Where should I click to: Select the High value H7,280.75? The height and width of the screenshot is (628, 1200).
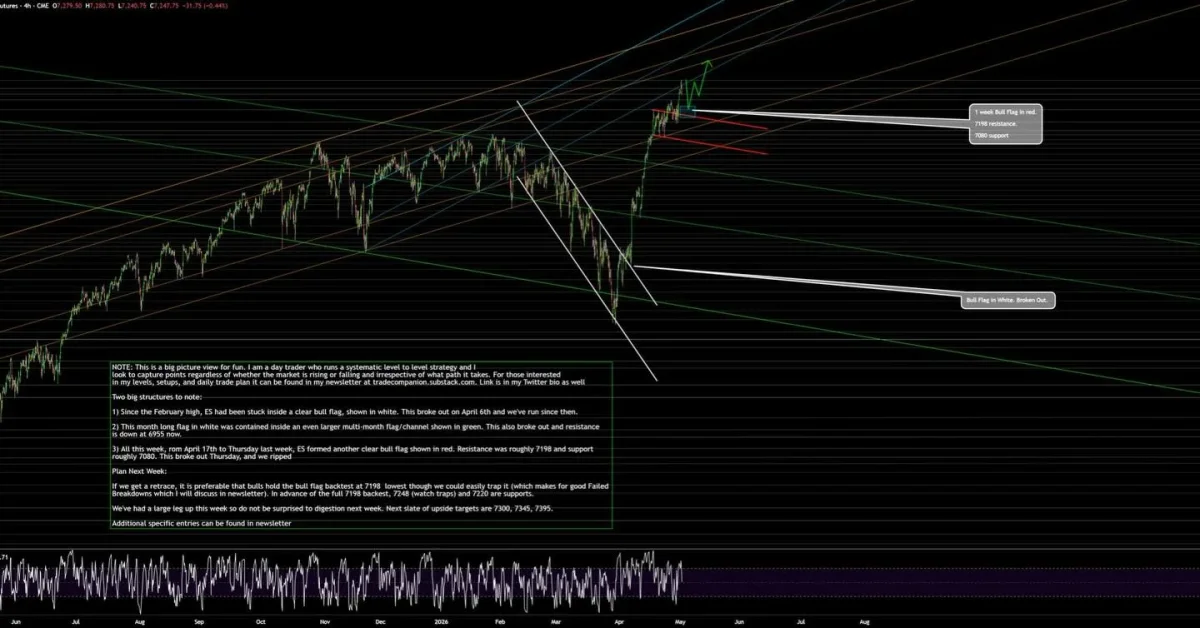[x=100, y=5]
